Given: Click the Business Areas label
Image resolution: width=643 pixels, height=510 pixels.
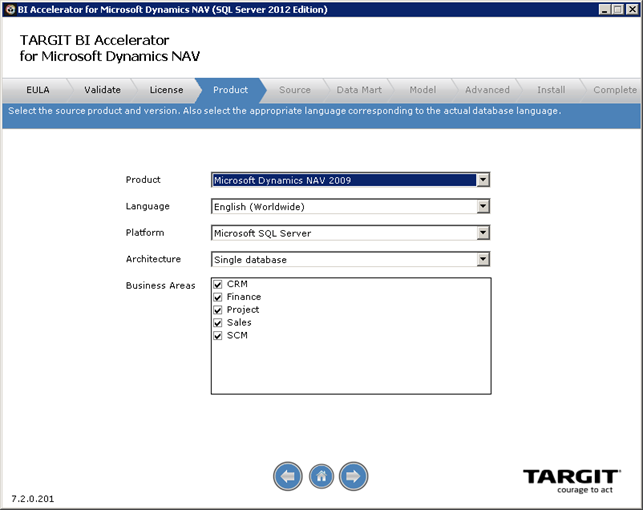Looking at the screenshot, I should (x=160, y=286).
